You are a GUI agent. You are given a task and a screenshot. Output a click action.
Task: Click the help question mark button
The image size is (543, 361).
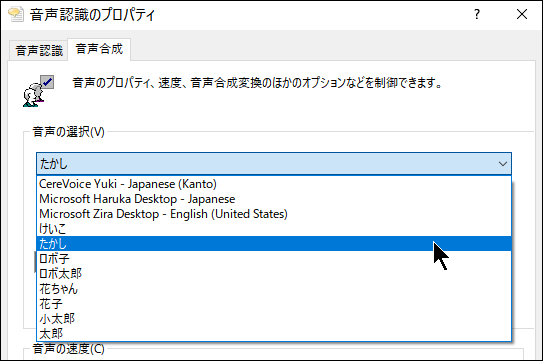coord(477,15)
